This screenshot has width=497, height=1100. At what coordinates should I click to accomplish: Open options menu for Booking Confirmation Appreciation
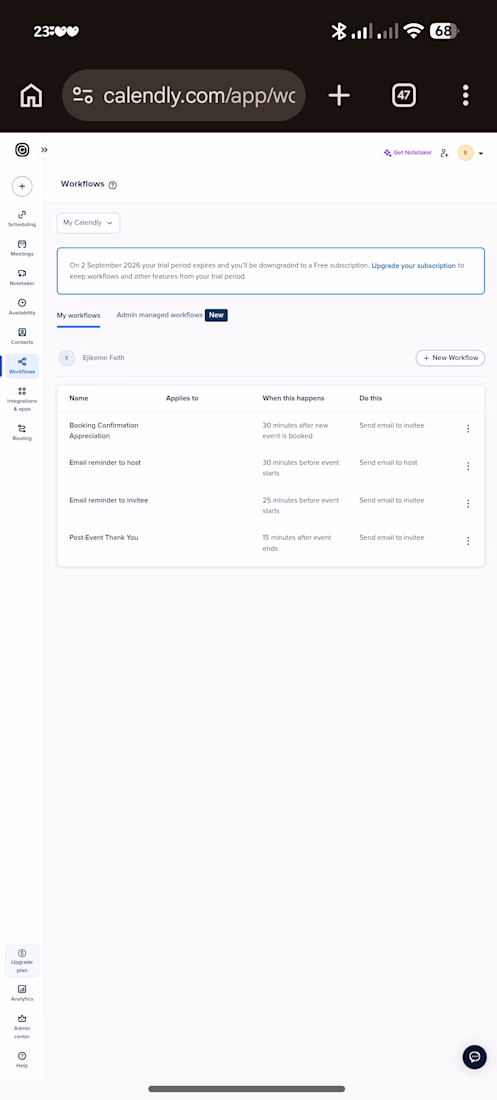[468, 428]
